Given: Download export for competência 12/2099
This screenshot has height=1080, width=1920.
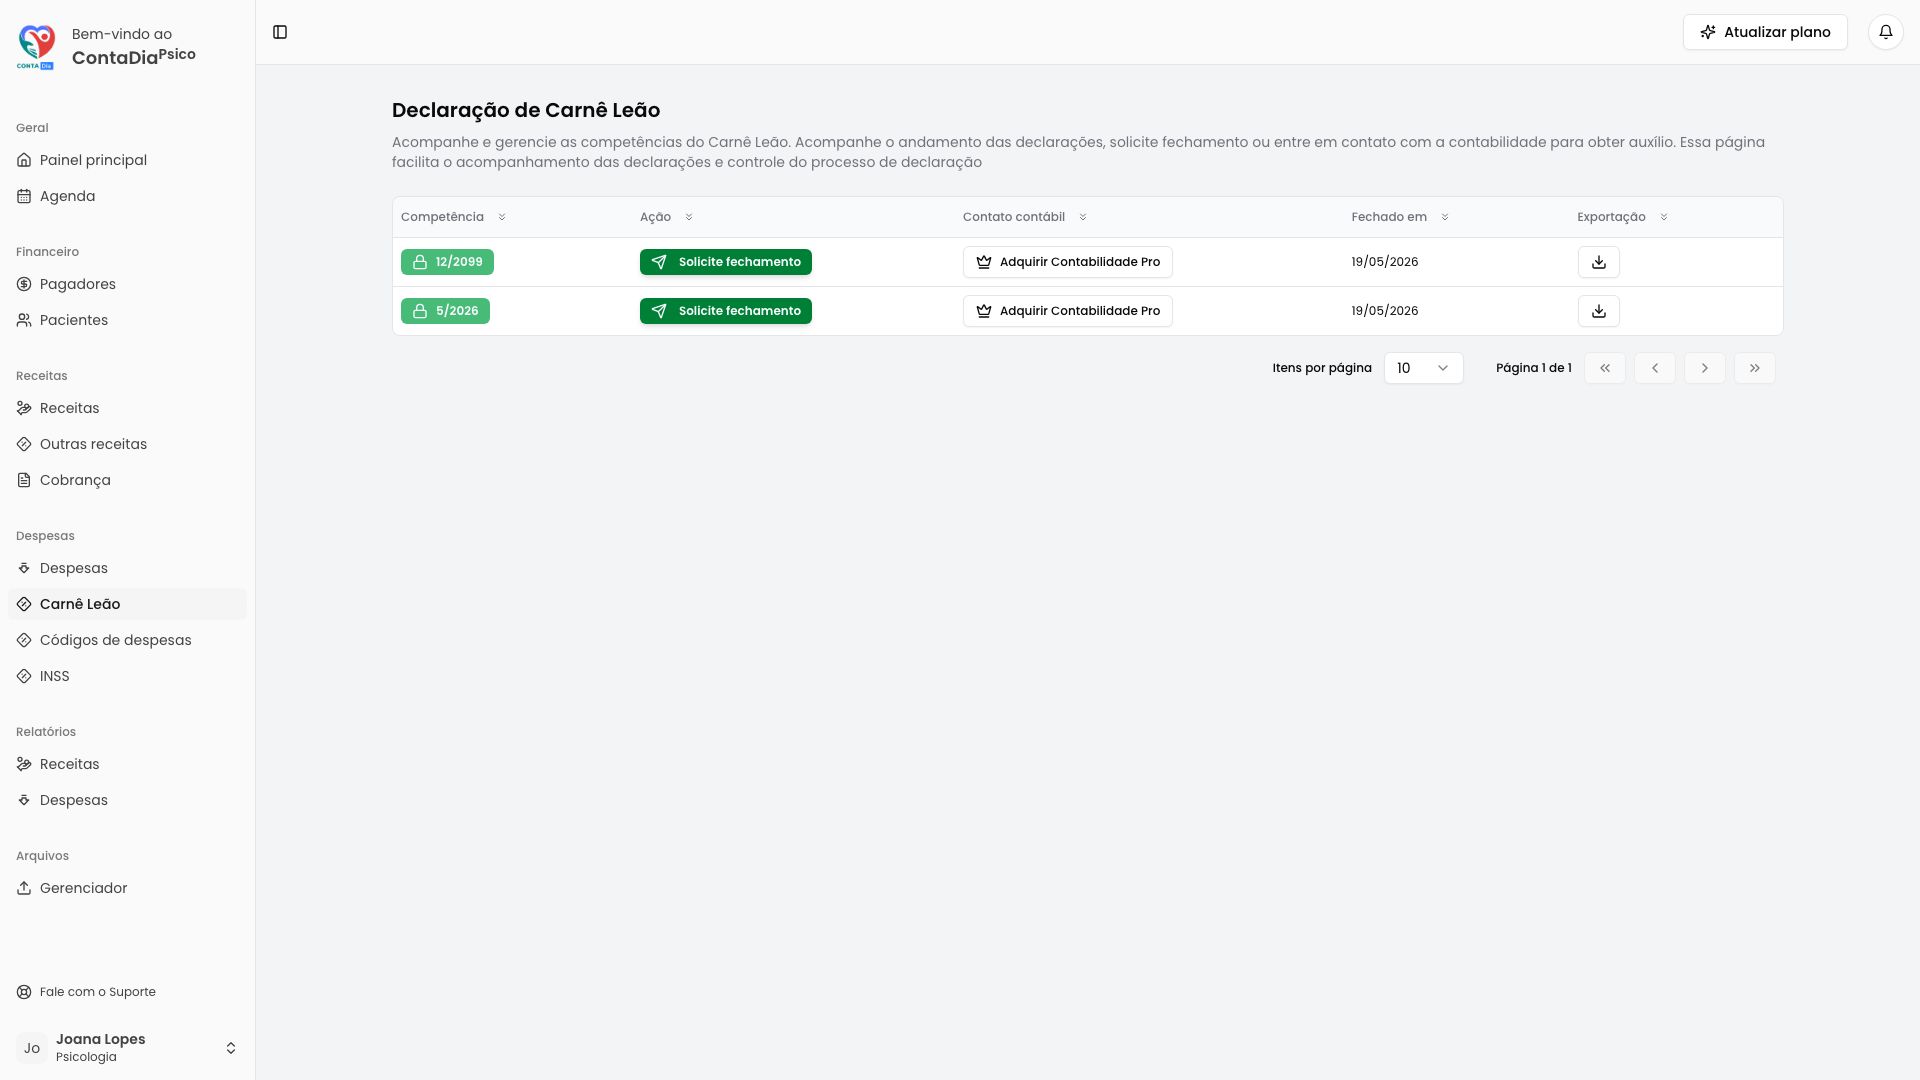Looking at the screenshot, I should 1598,262.
